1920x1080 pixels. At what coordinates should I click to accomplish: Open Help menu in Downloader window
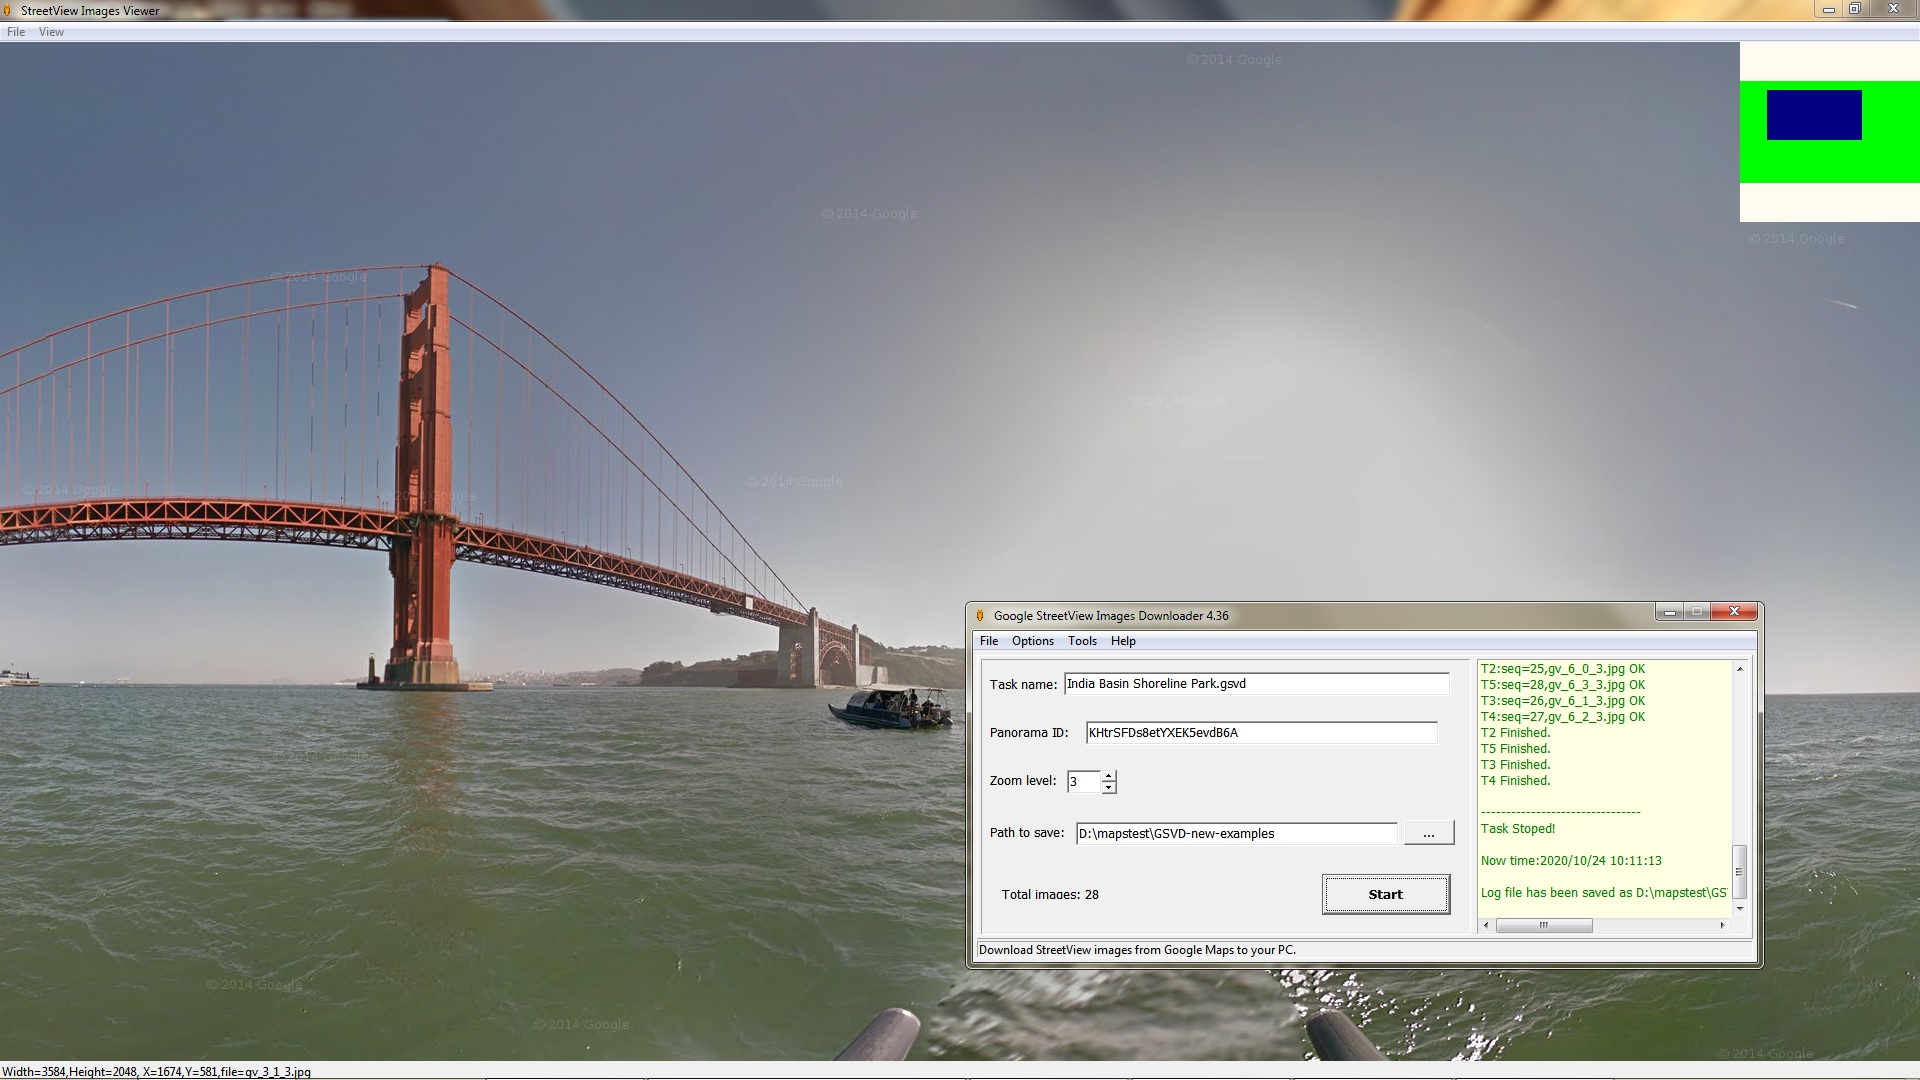[1123, 641]
